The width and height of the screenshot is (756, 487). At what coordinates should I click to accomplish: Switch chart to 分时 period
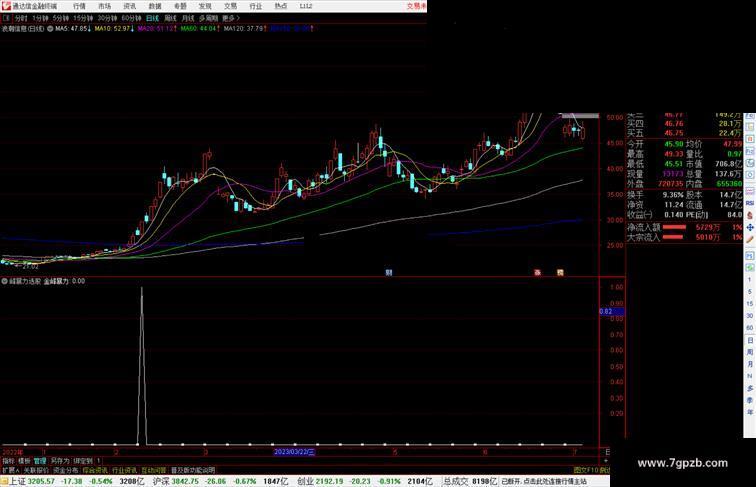(21, 18)
